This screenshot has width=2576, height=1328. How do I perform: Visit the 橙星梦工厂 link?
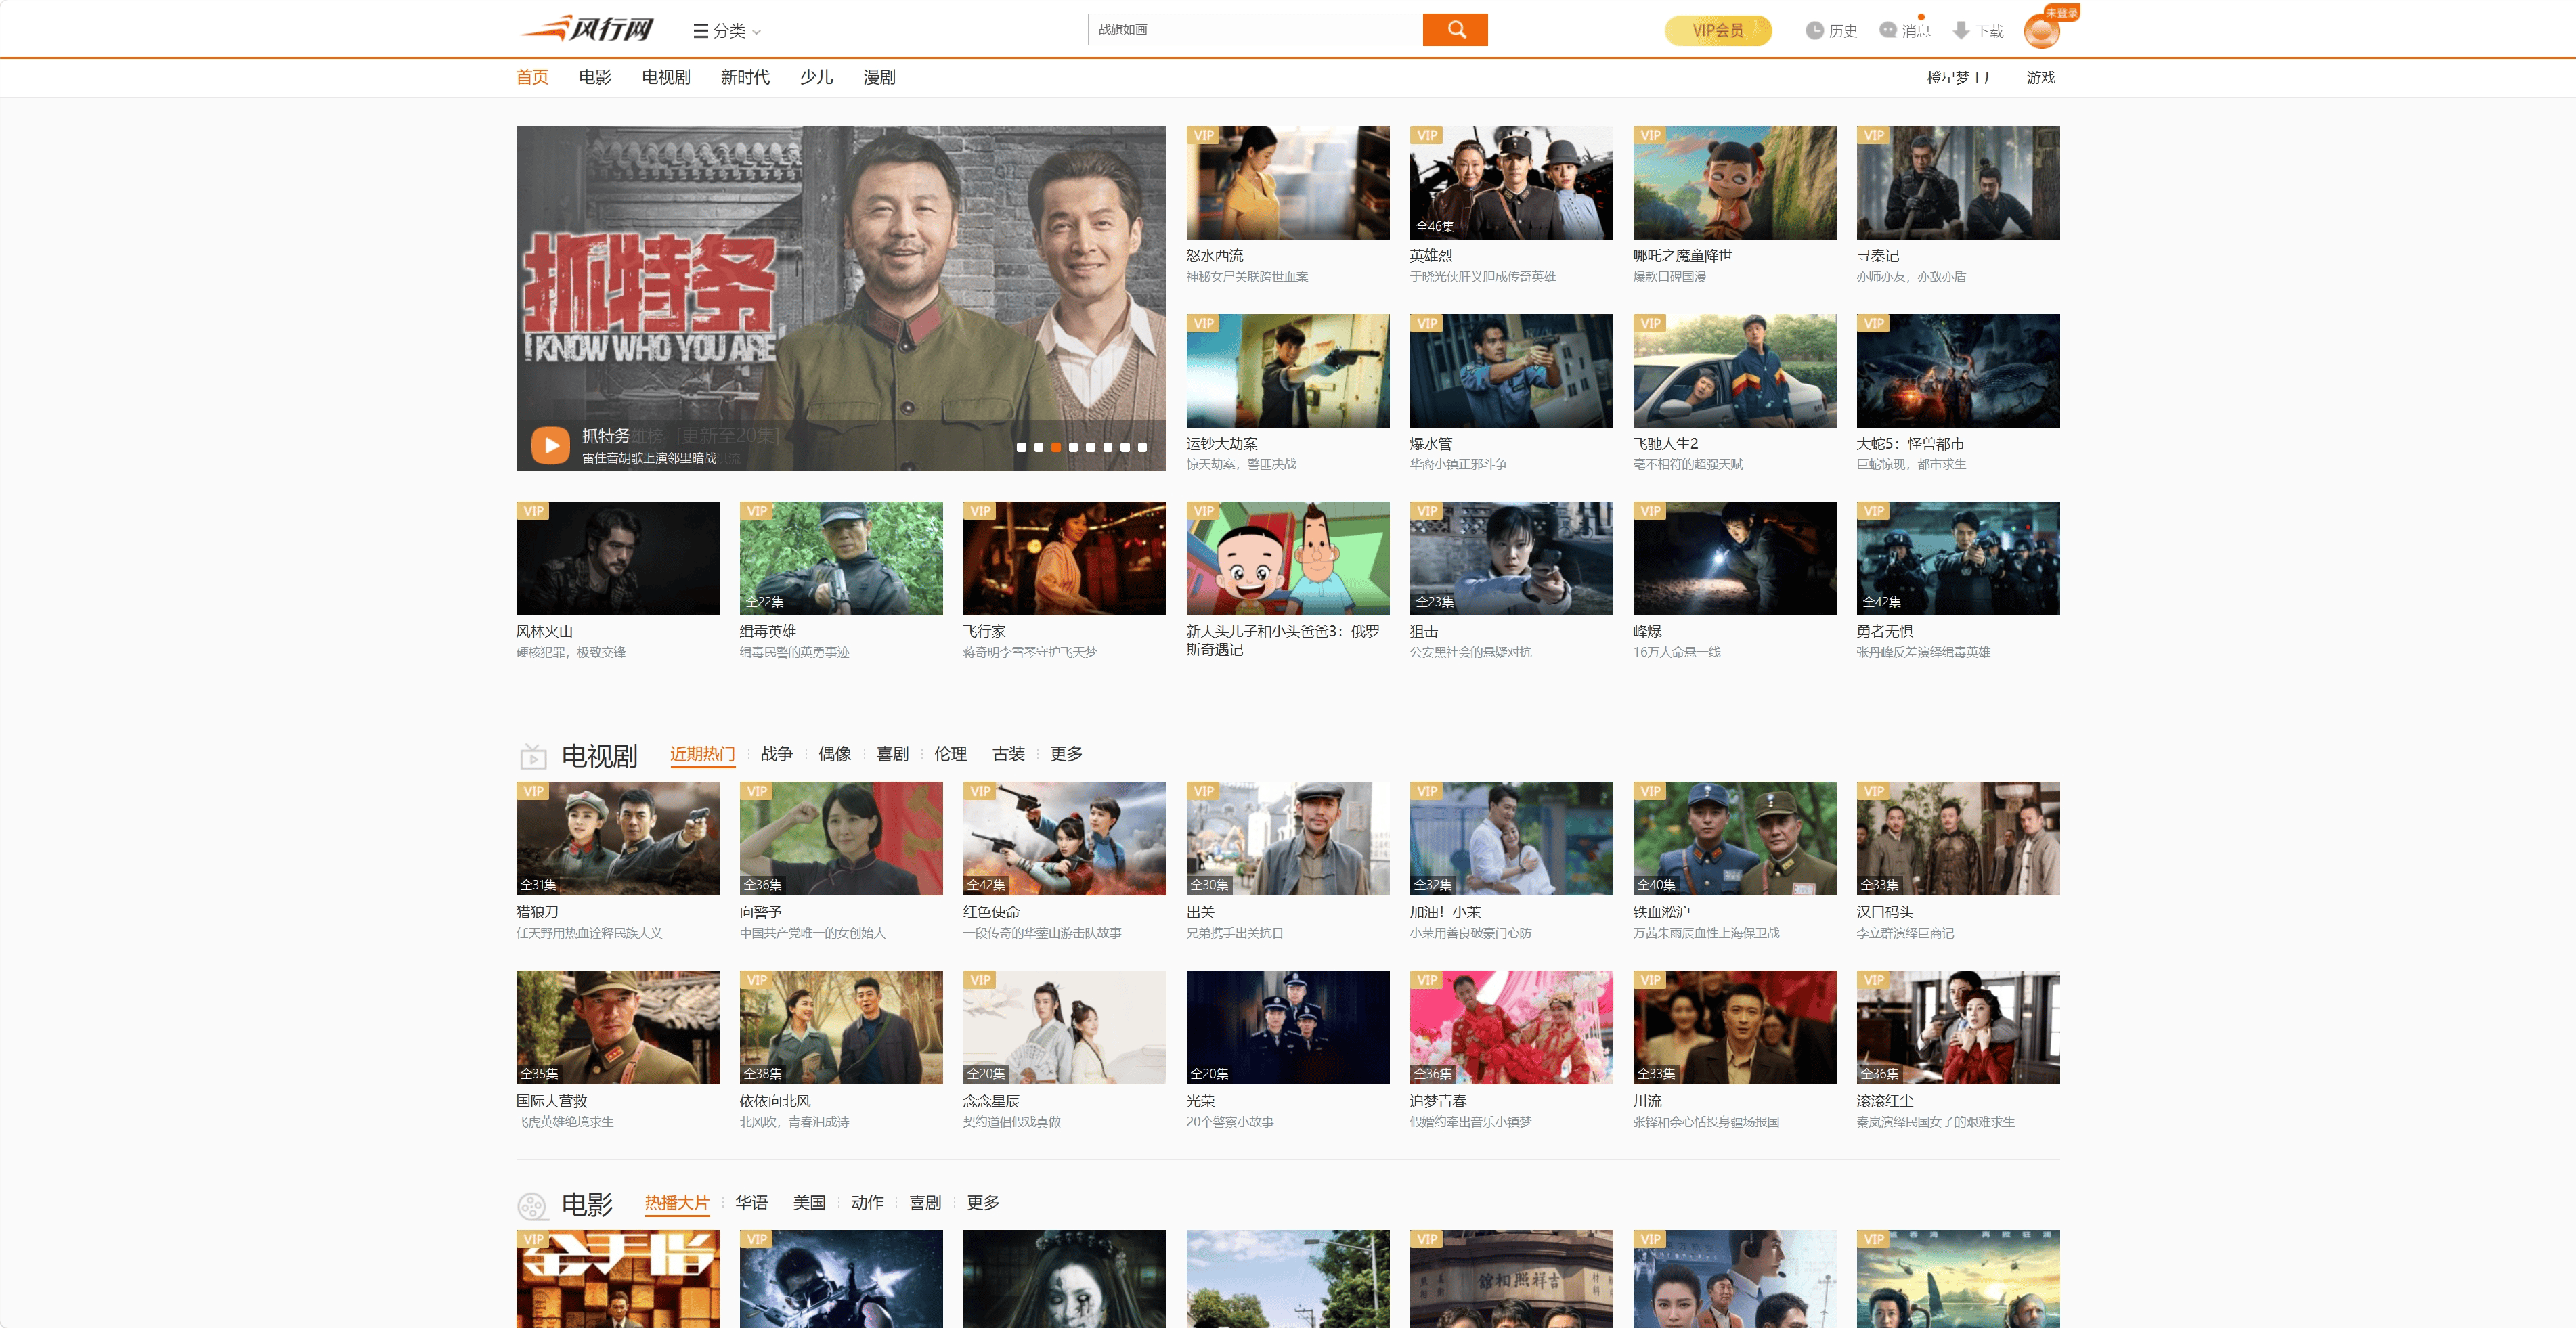1962,77
